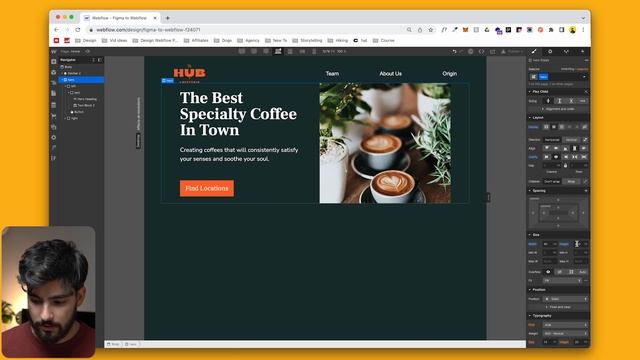Open the Fit dropdown
Screen dimensions: 640x360
coord(562,281)
